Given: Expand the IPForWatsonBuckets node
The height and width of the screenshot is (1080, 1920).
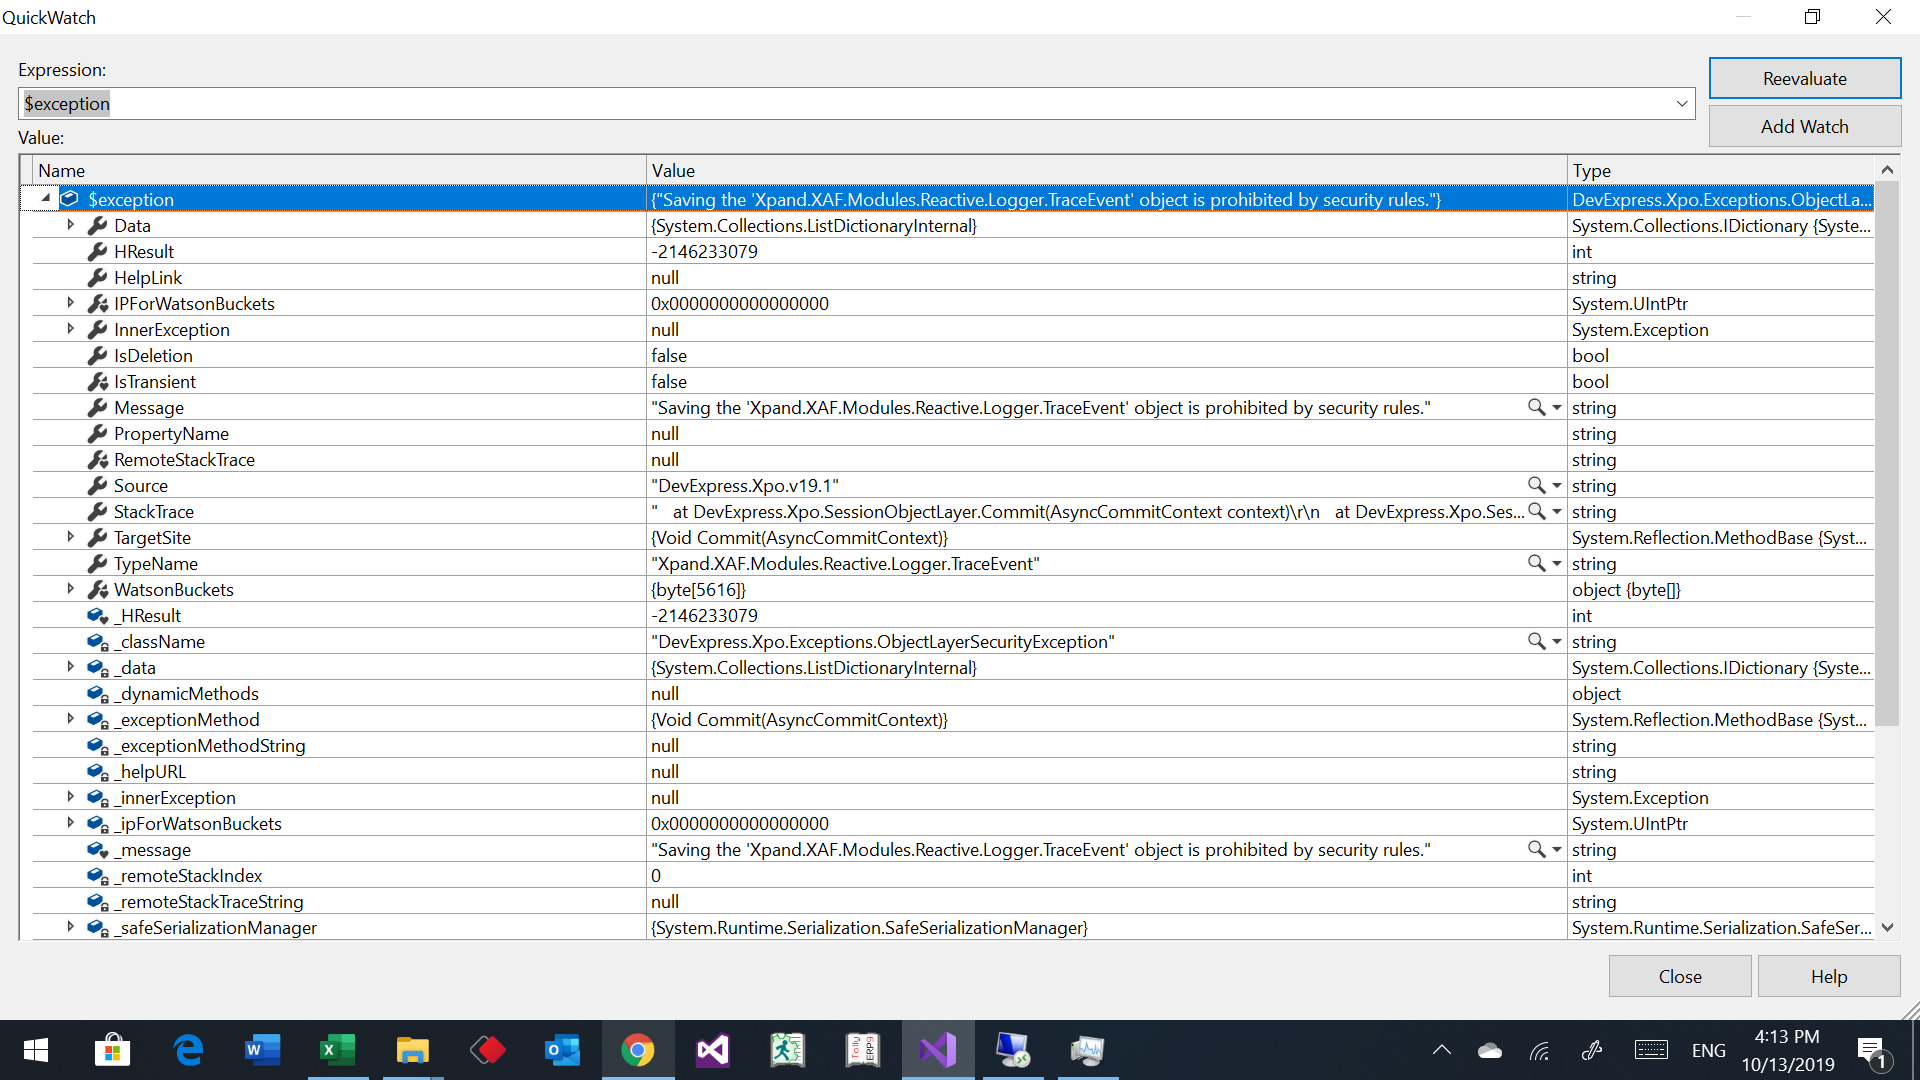Looking at the screenshot, I should 71,303.
